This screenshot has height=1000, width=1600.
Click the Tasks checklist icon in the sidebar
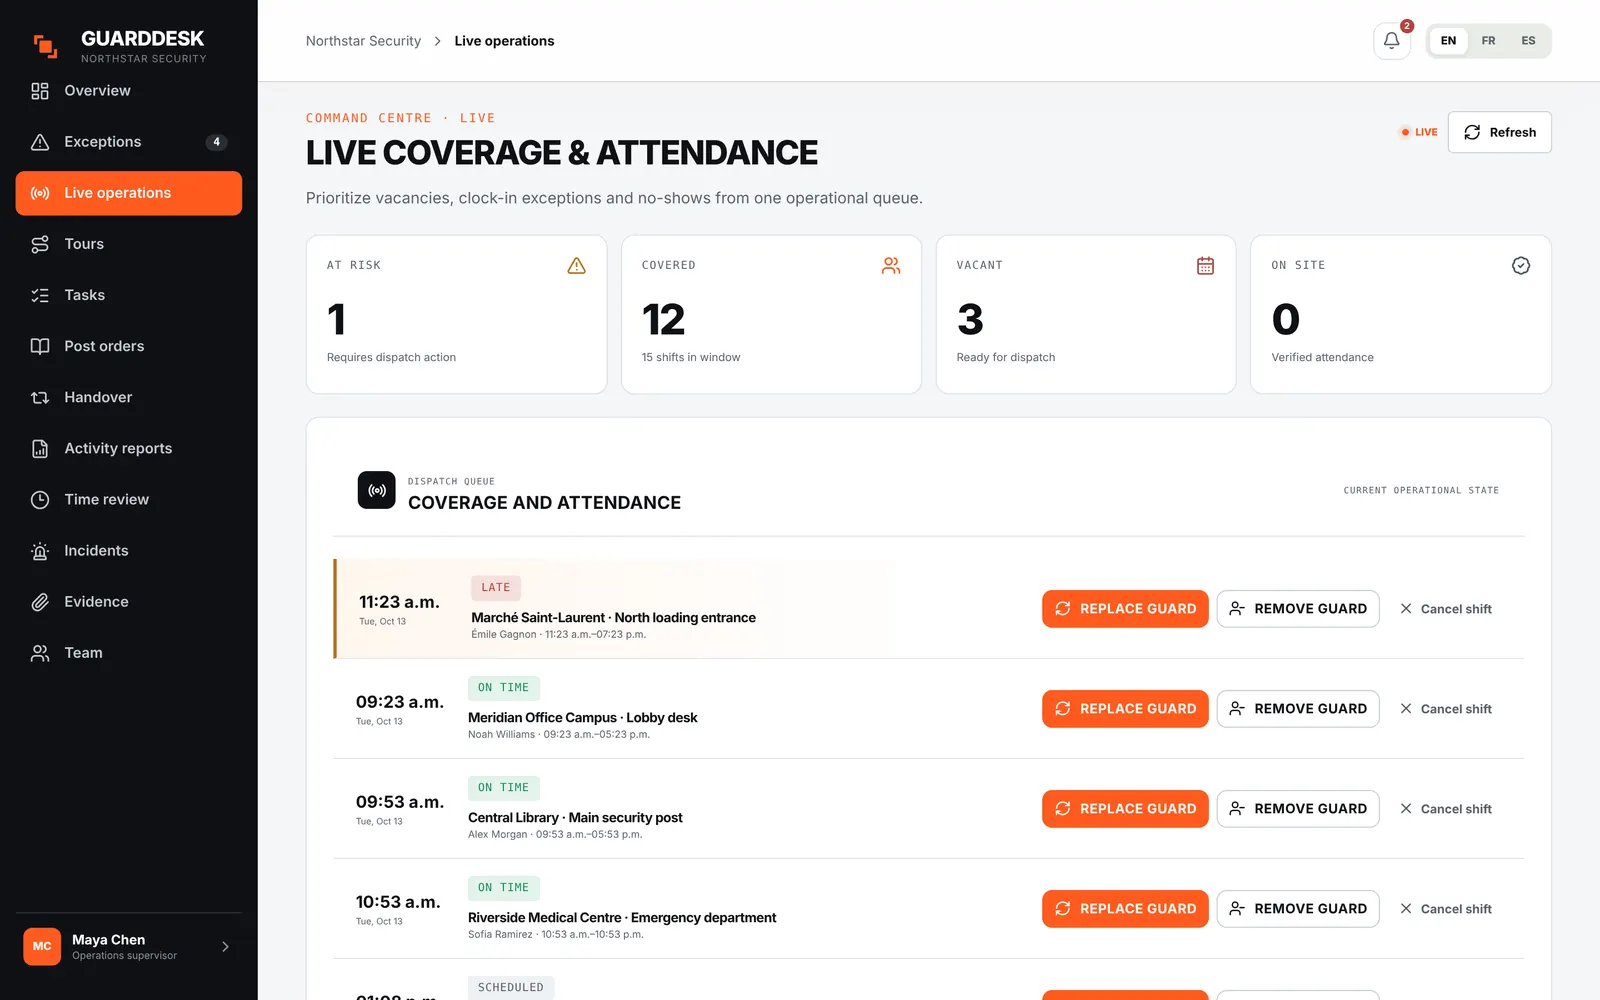pos(40,295)
